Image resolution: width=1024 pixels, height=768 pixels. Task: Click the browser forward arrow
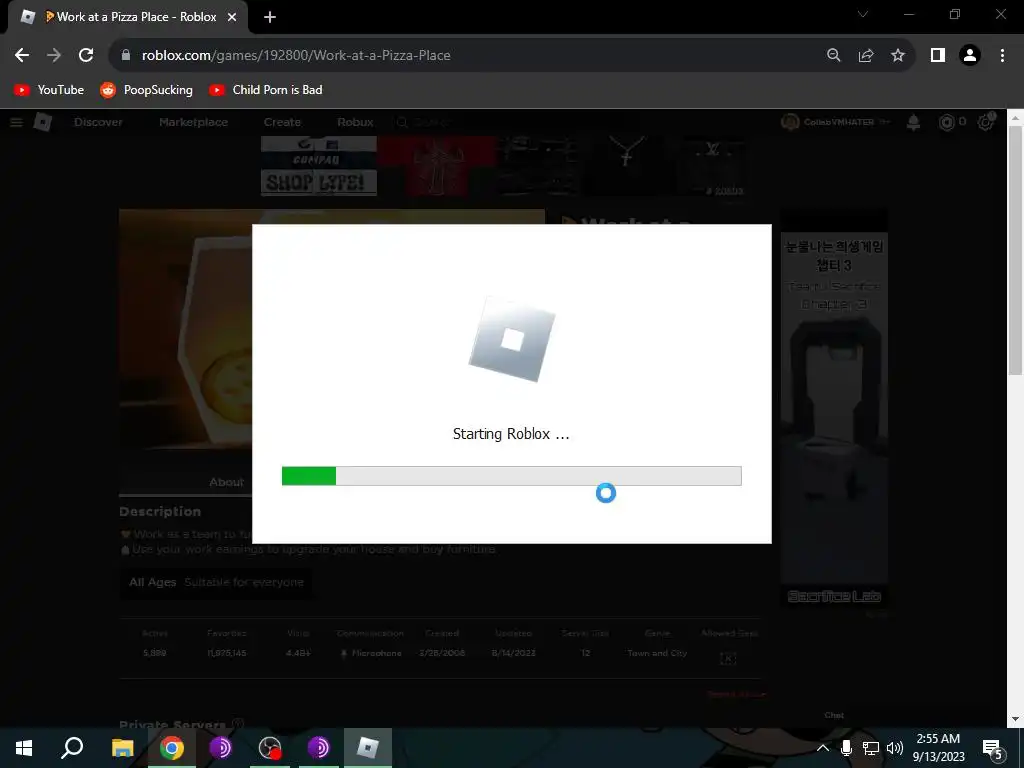54,56
